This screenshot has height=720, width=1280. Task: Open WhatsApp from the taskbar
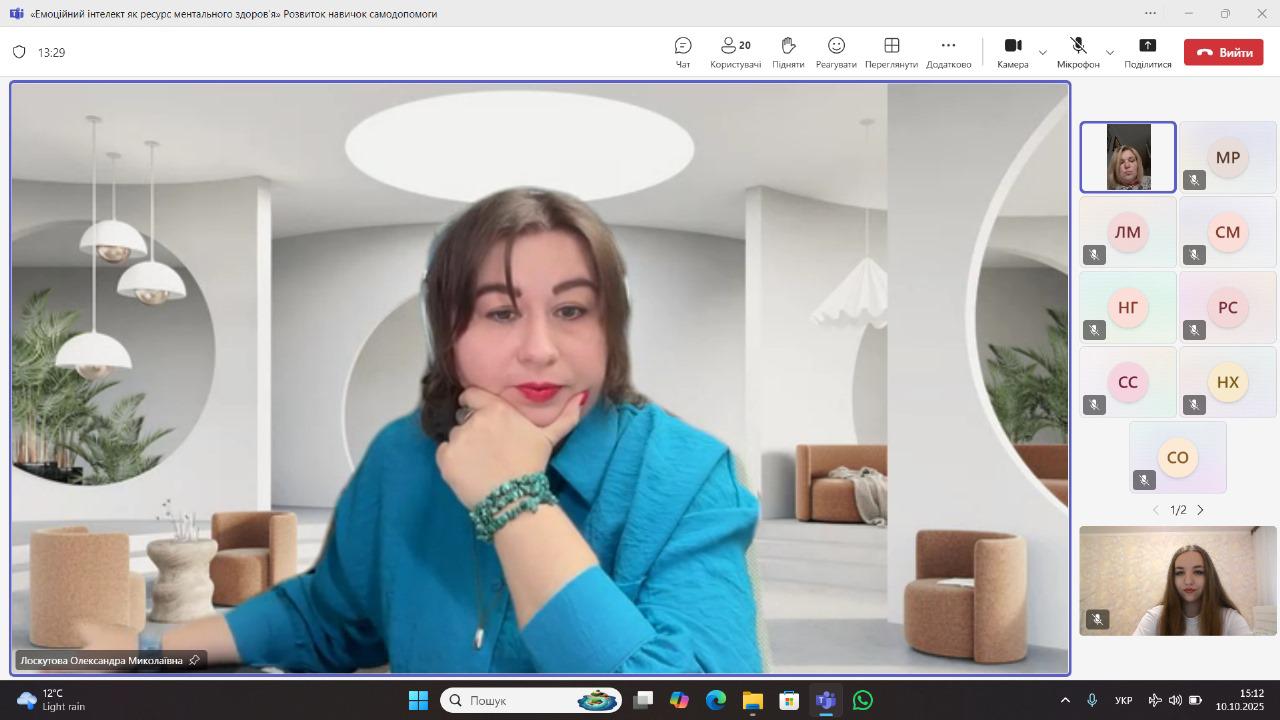(x=862, y=700)
